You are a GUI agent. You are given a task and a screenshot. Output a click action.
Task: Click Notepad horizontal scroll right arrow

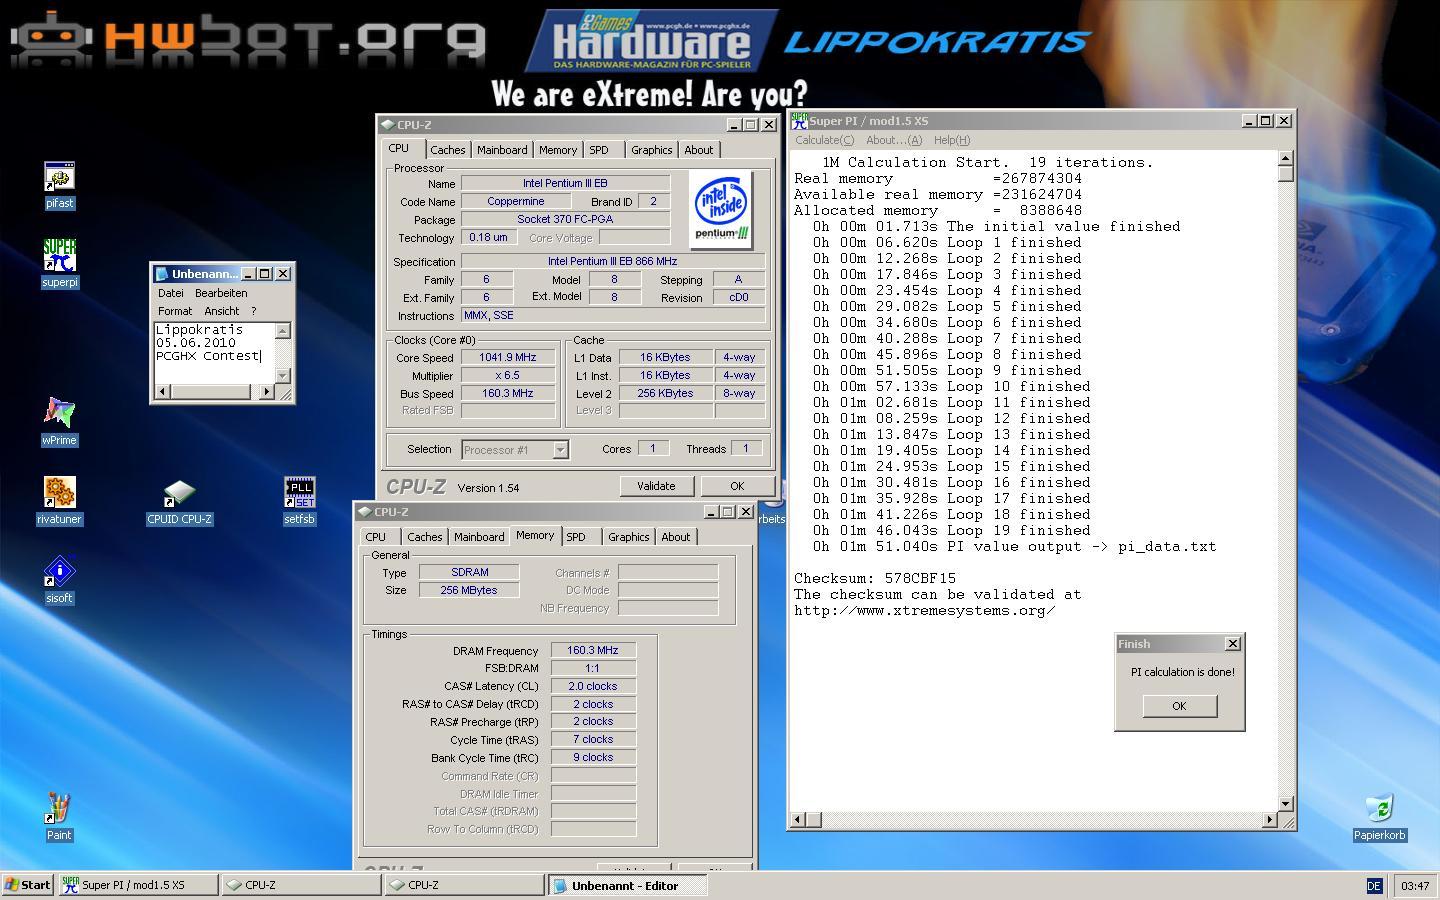pos(267,392)
